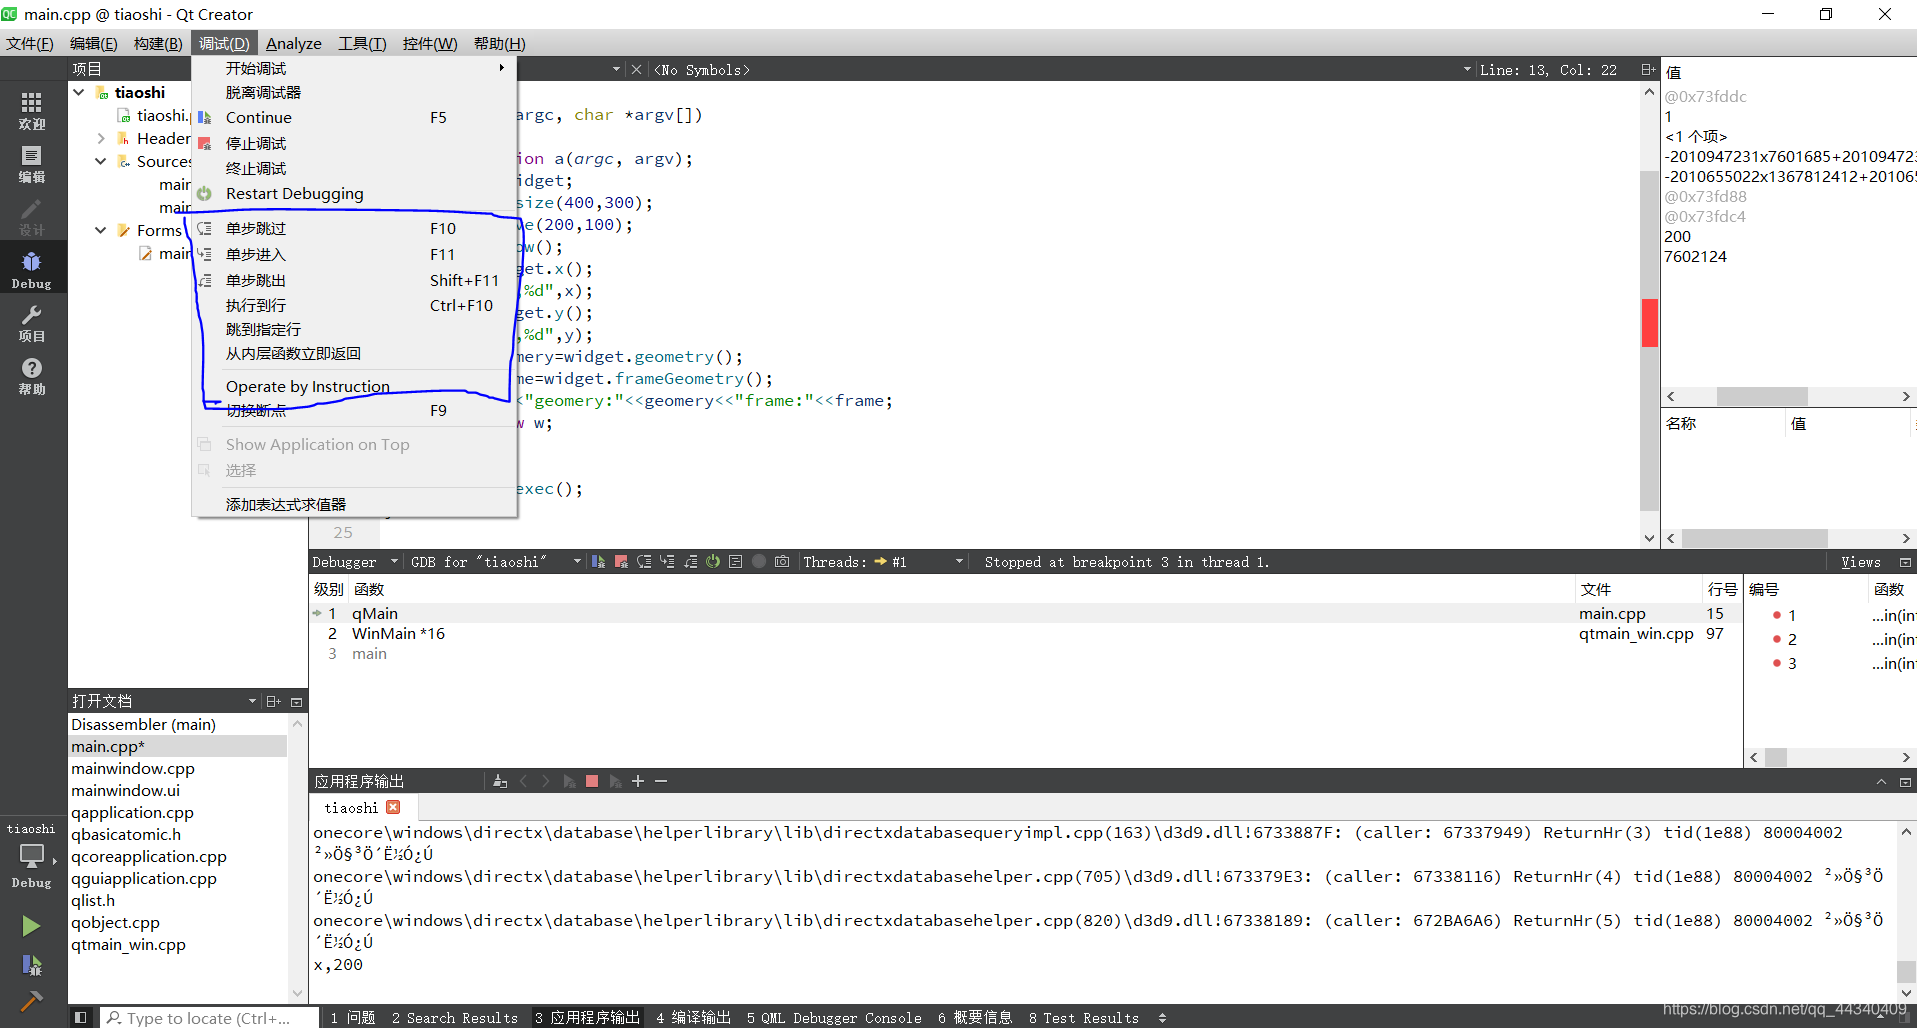Open the 构建(B) menu
This screenshot has height=1028, width=1917.
pos(158,43)
